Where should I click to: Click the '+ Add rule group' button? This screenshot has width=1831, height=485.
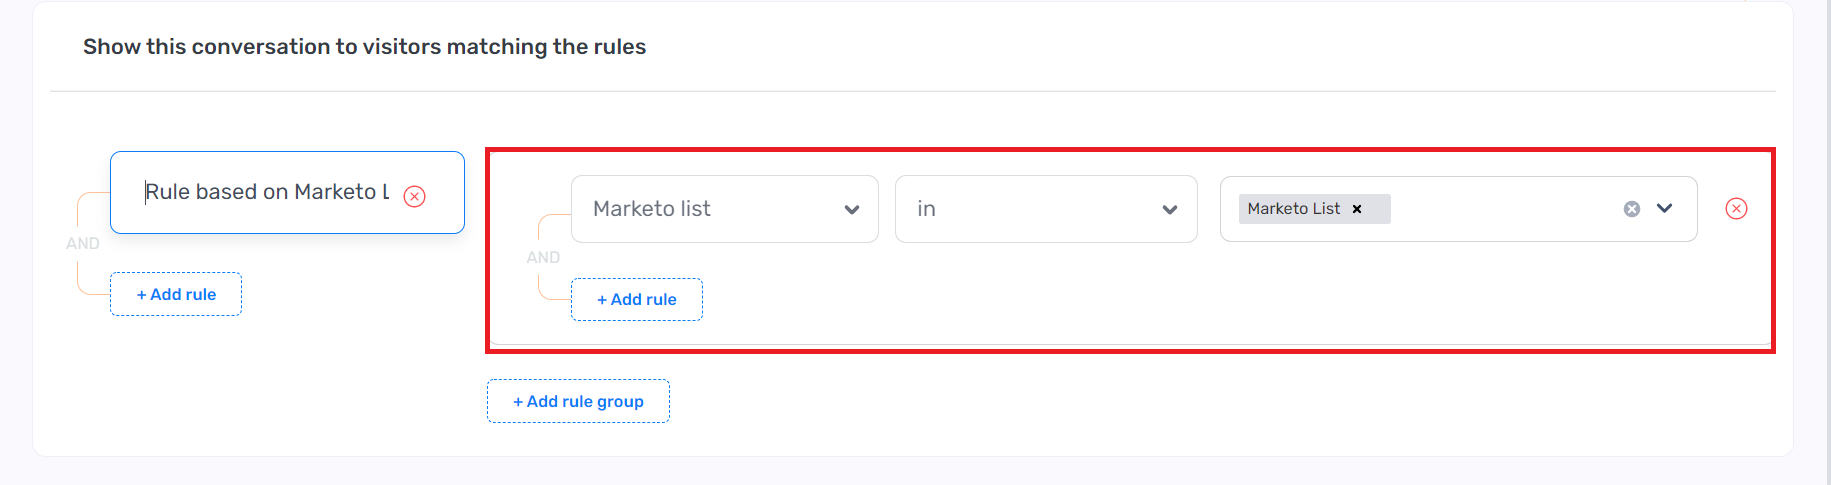pos(578,401)
